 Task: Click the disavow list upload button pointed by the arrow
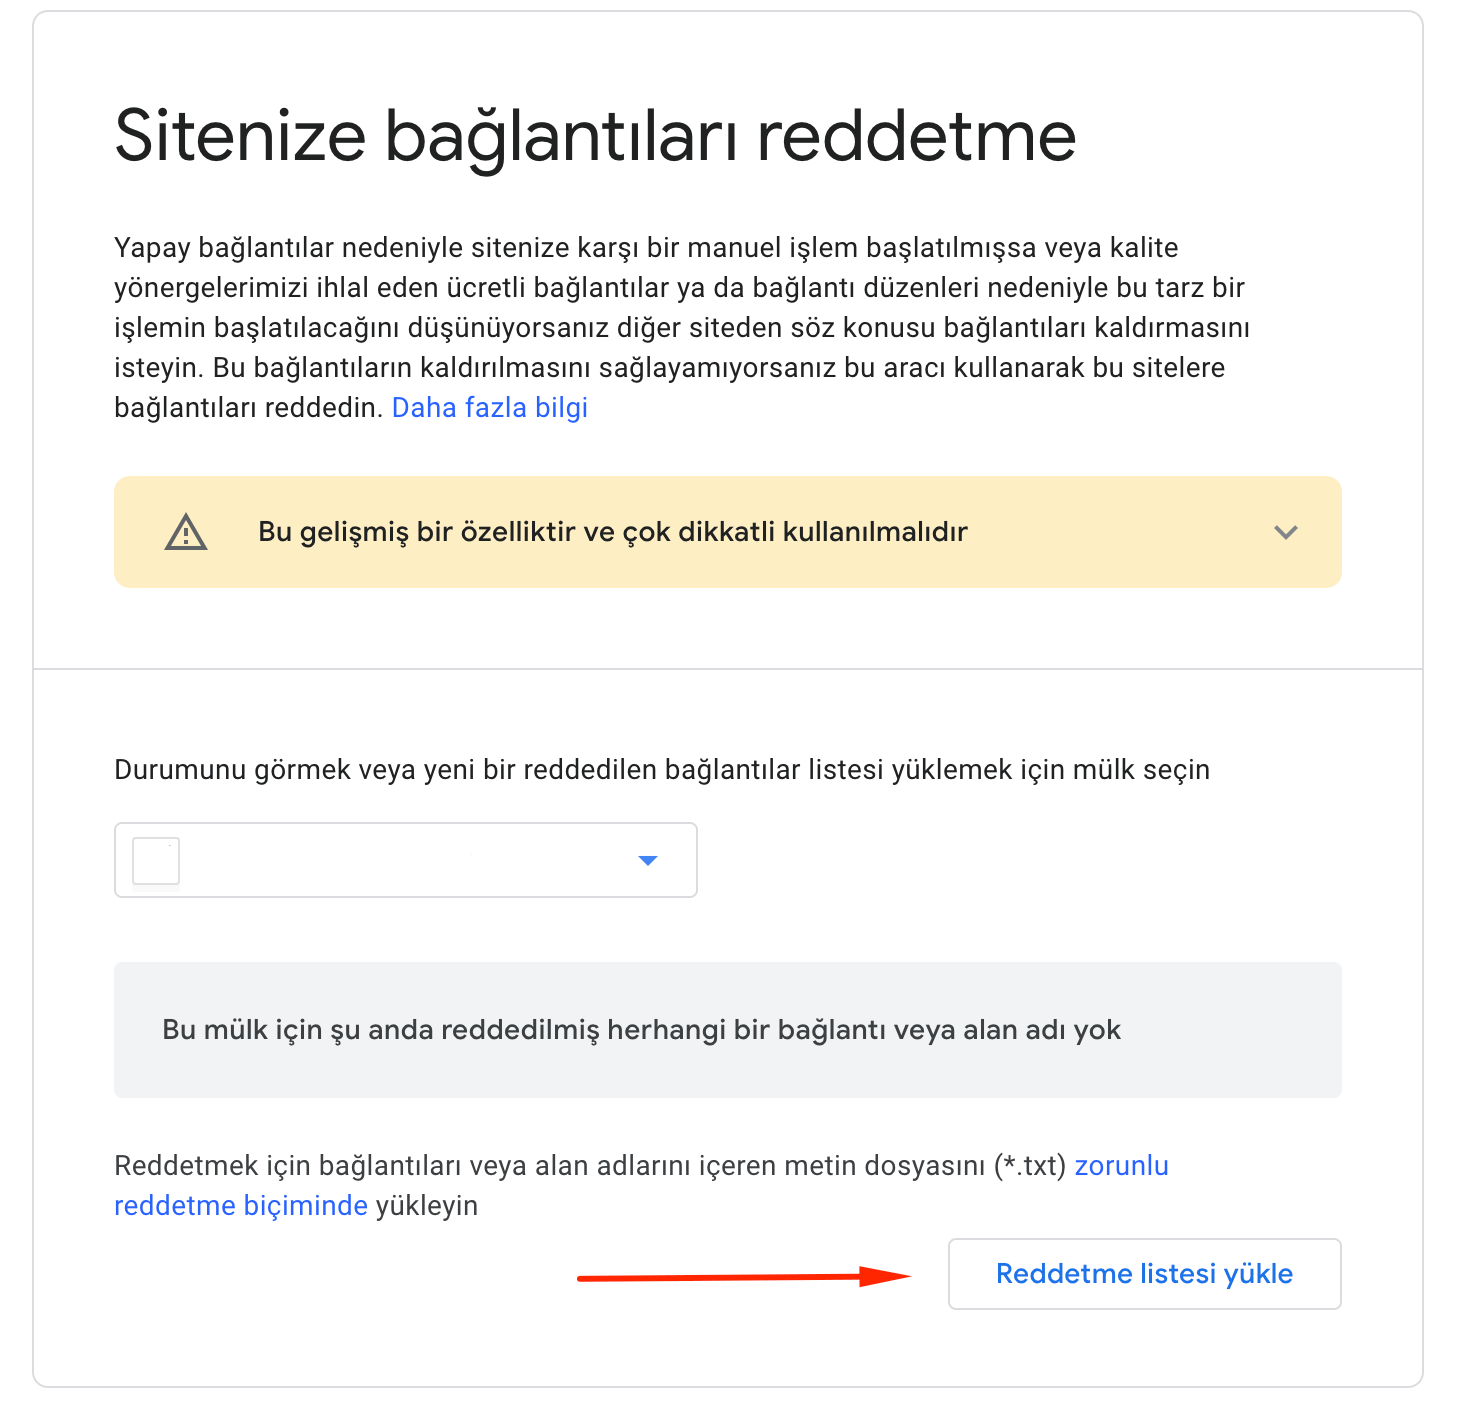click(x=1143, y=1273)
